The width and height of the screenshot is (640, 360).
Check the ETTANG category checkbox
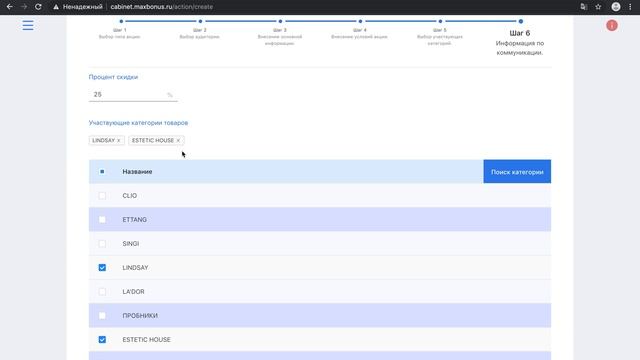pyautogui.click(x=102, y=220)
